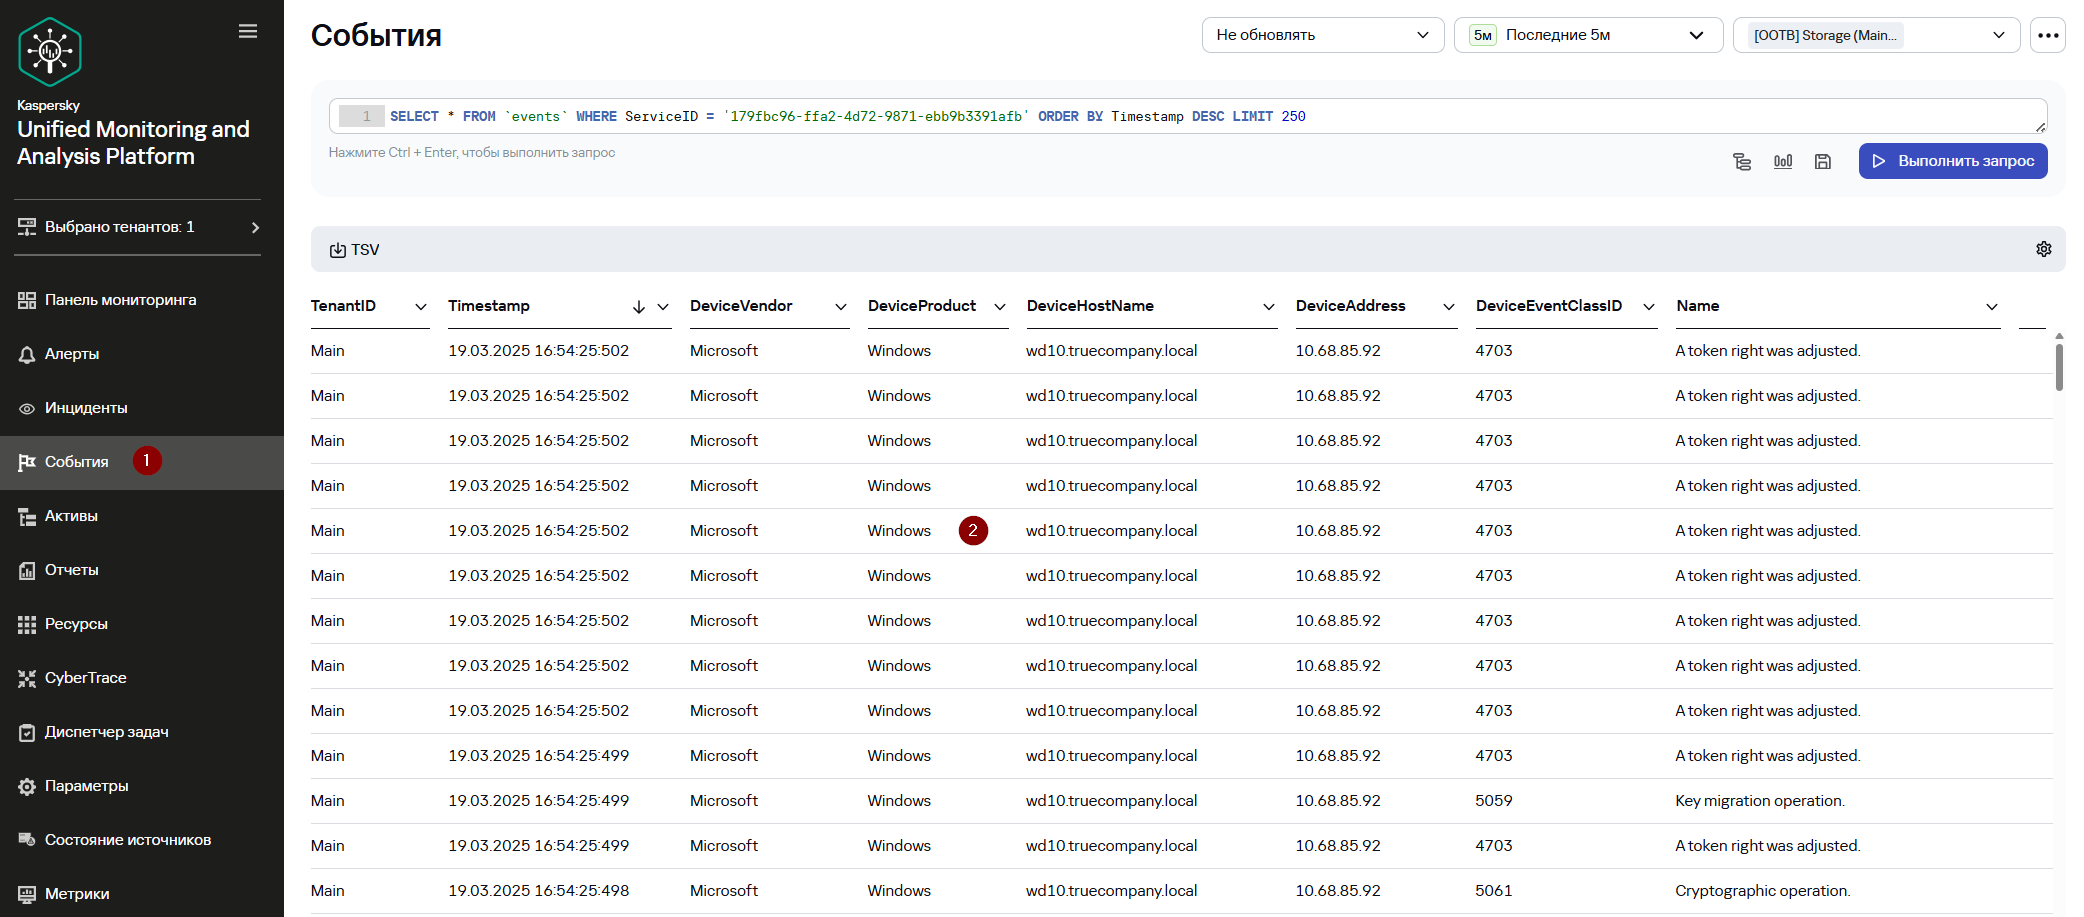Viewport: 2084px width, 917px height.
Task: Click the Kaspersky hexagon logo
Action: click(x=49, y=51)
